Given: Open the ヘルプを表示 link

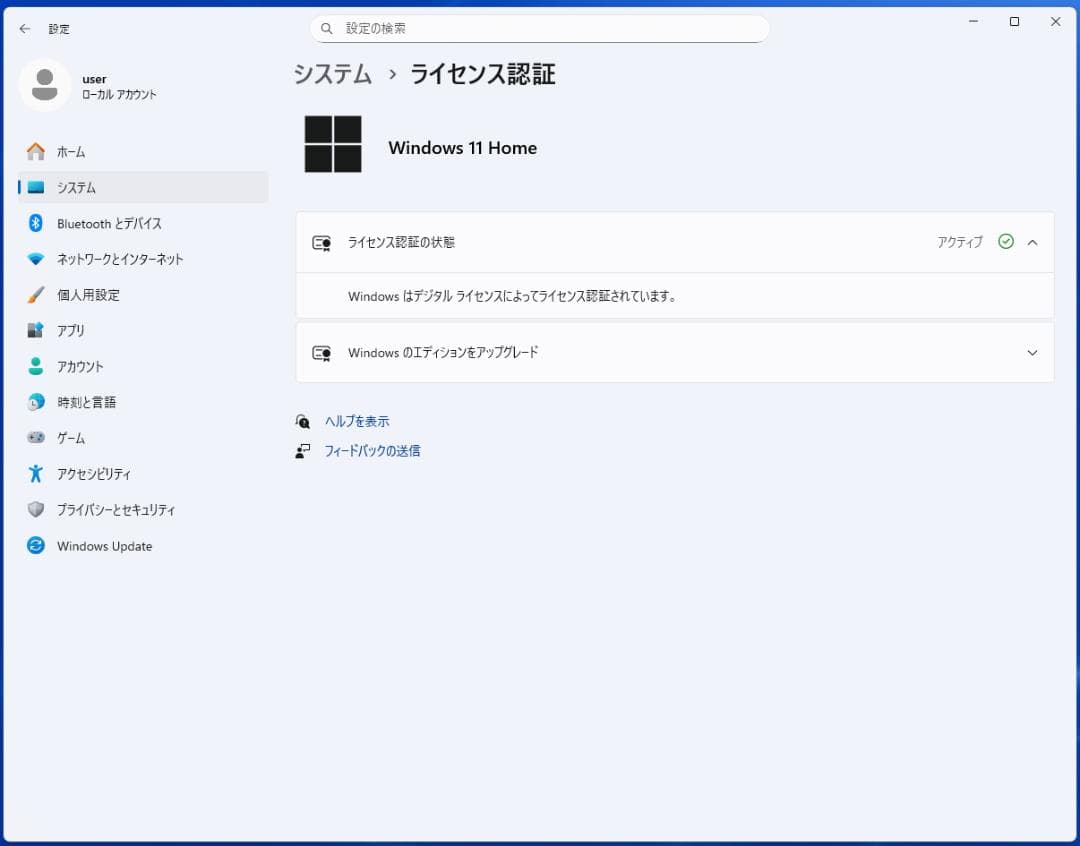Looking at the screenshot, I should tap(358, 421).
